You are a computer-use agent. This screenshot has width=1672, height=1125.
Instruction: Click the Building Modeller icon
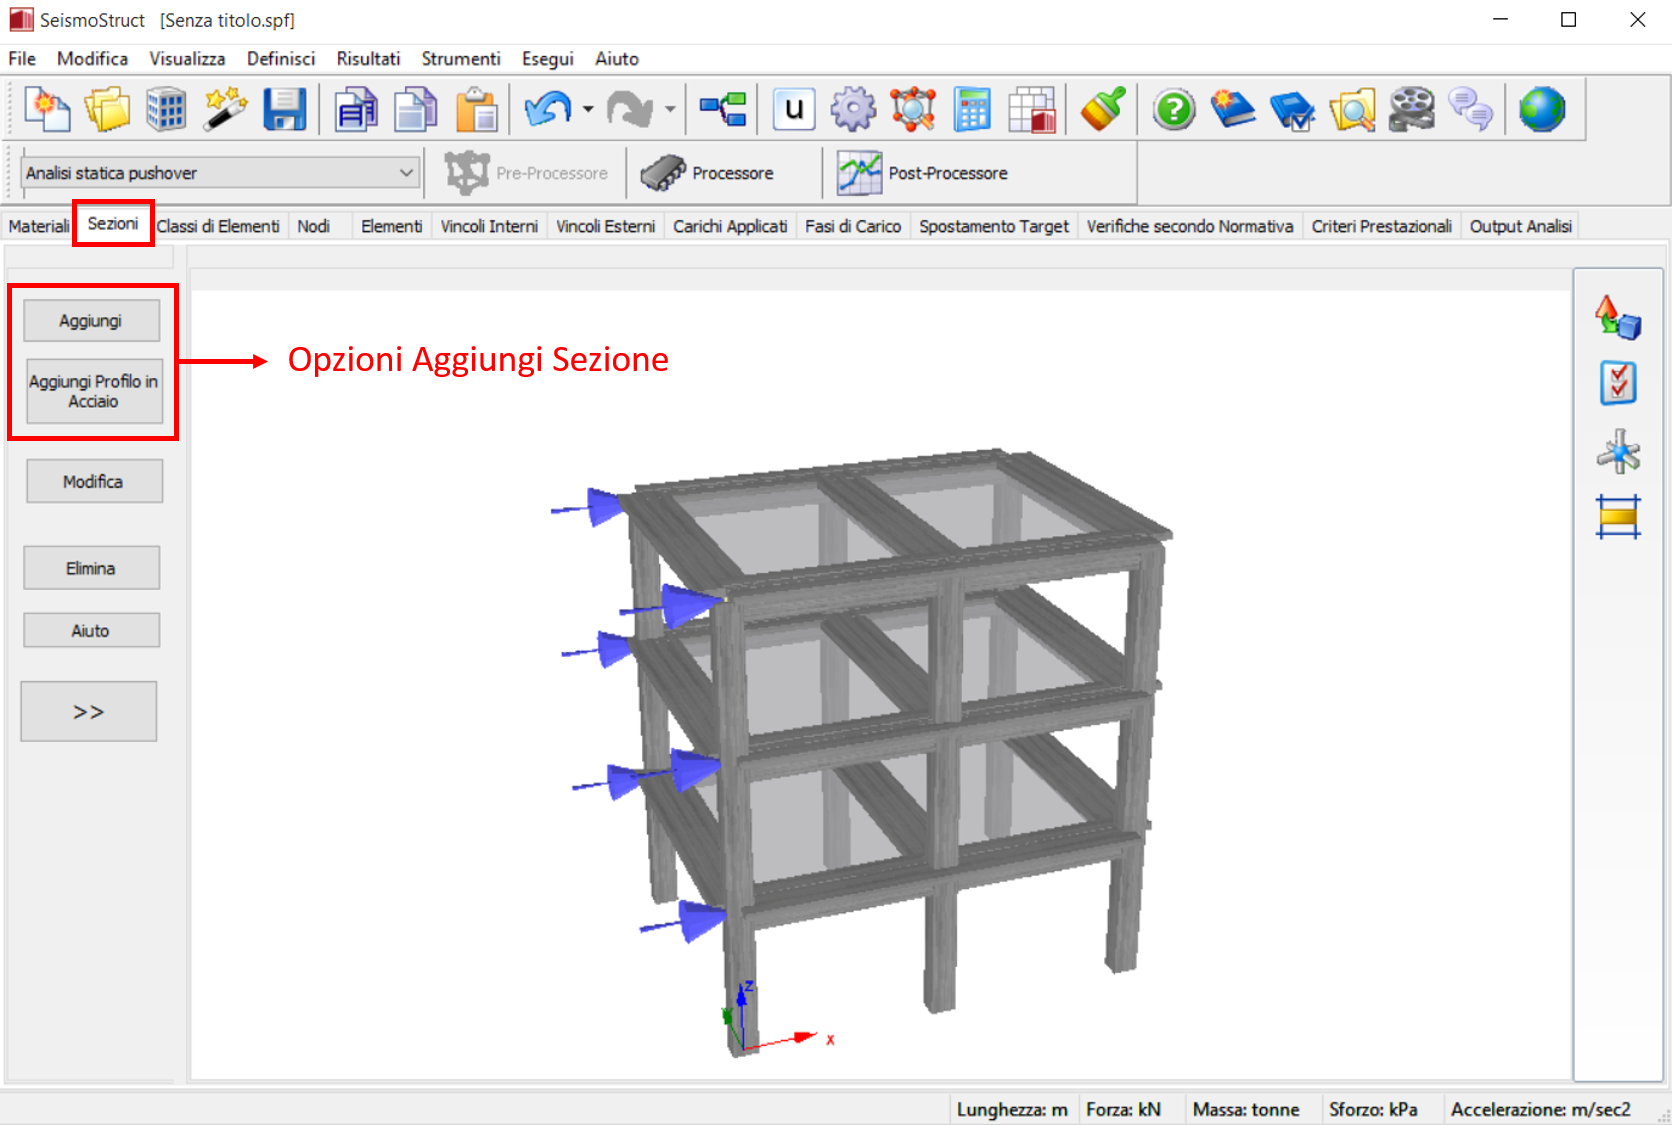(x=166, y=110)
